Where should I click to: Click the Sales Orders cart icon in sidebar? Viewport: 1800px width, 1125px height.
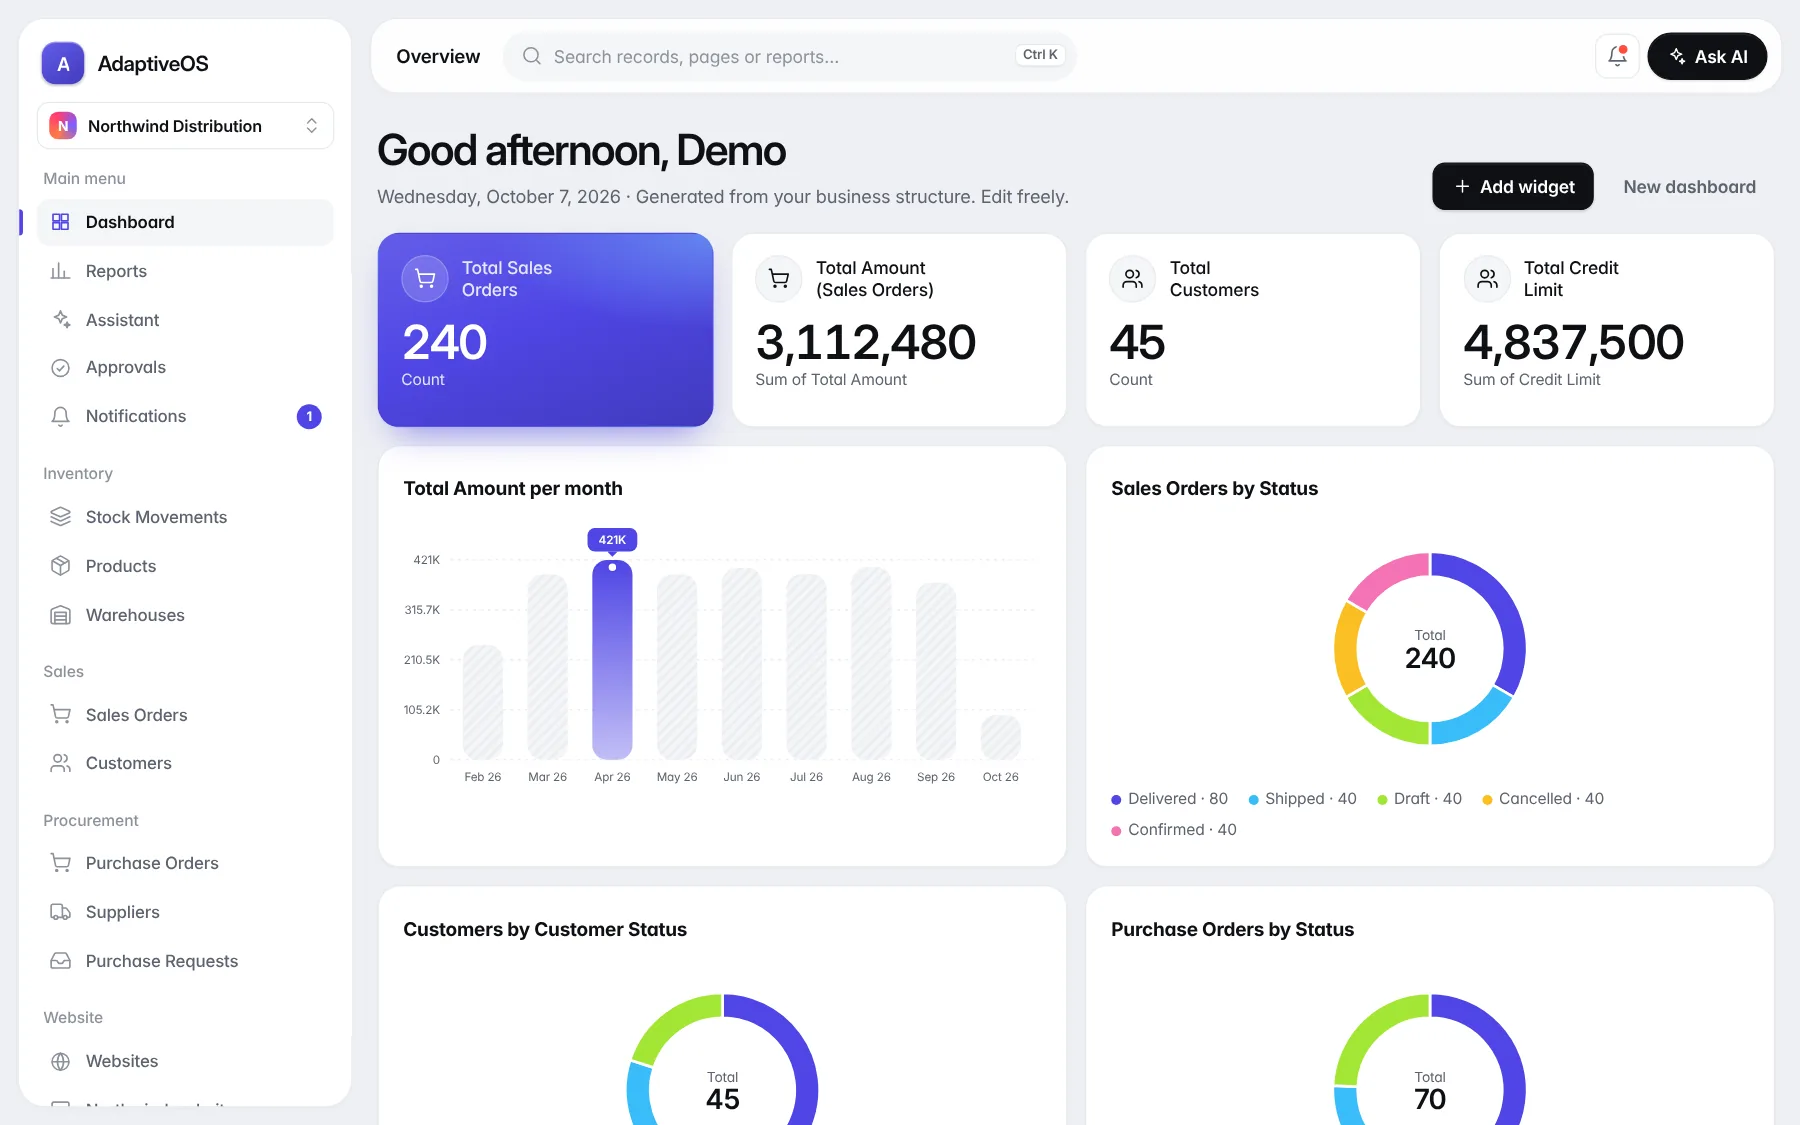60,715
